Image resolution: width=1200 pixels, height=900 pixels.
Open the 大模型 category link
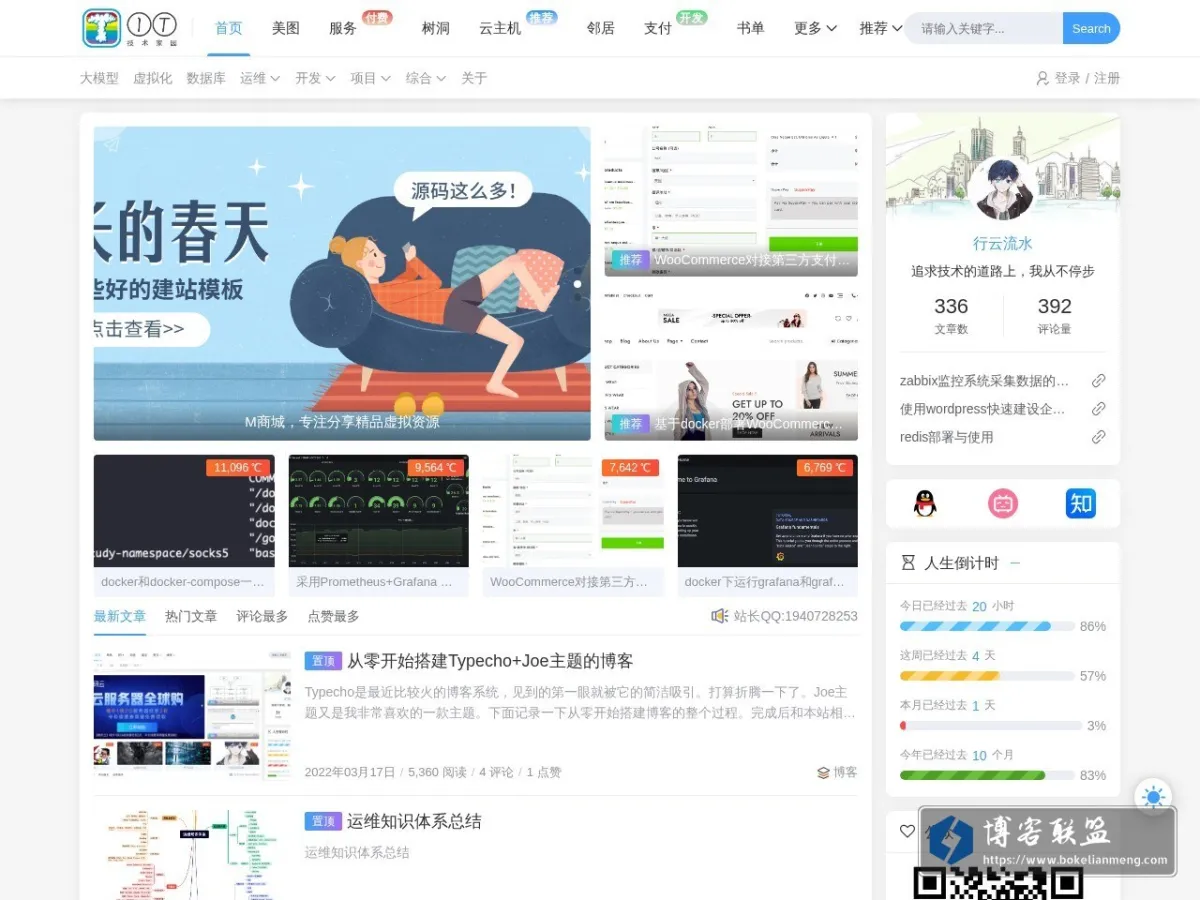point(99,78)
